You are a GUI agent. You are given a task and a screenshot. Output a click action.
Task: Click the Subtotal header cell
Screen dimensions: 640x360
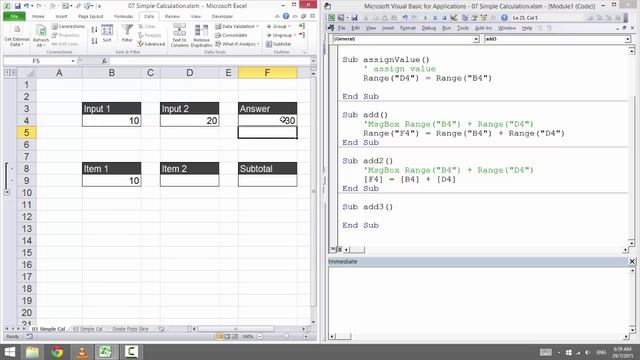point(267,169)
